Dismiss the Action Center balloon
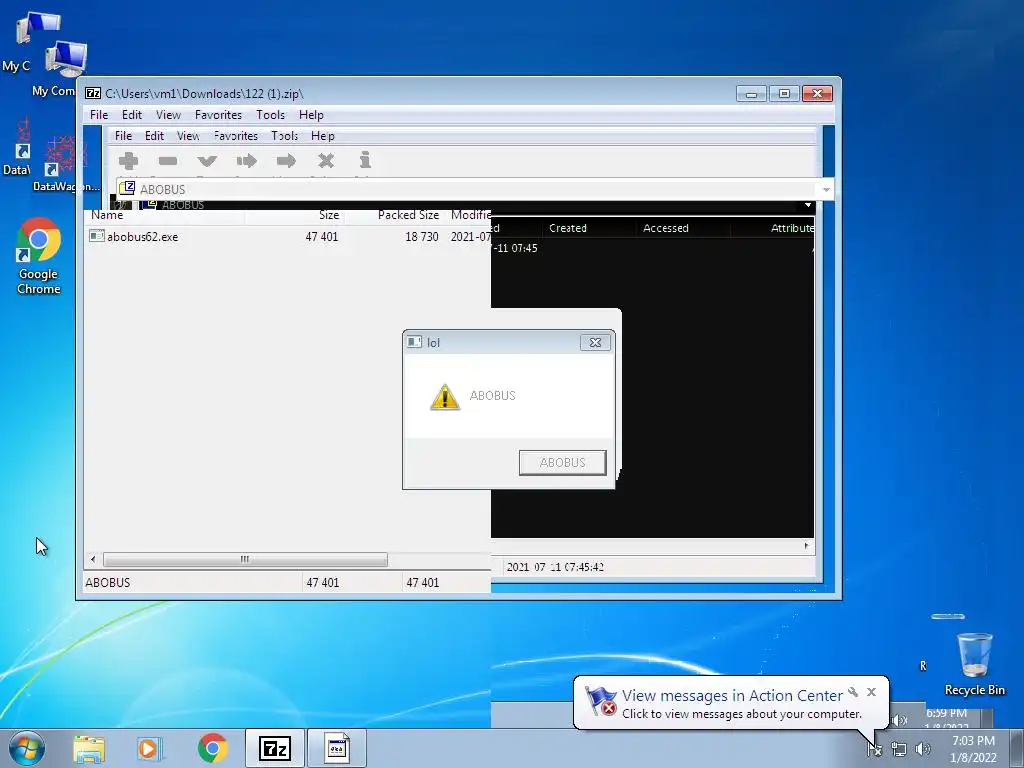The width and height of the screenshot is (1024, 768). pyautogui.click(x=871, y=692)
